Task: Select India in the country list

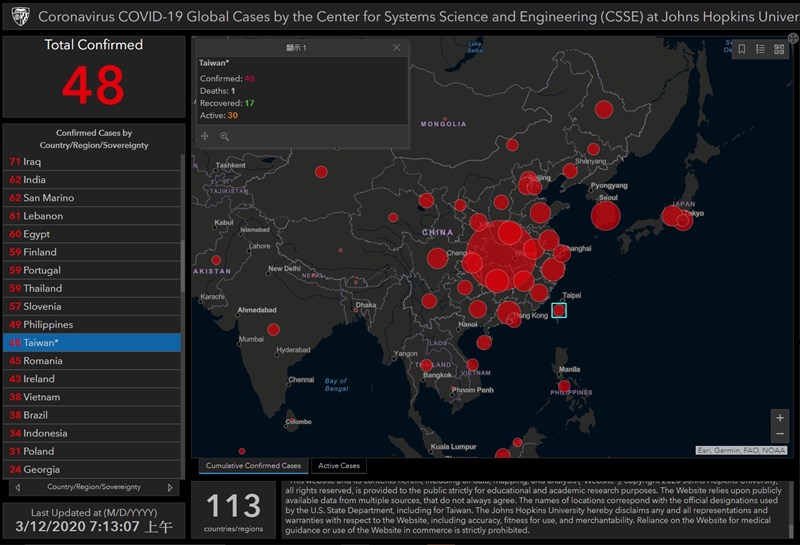Action: pyautogui.click(x=92, y=180)
